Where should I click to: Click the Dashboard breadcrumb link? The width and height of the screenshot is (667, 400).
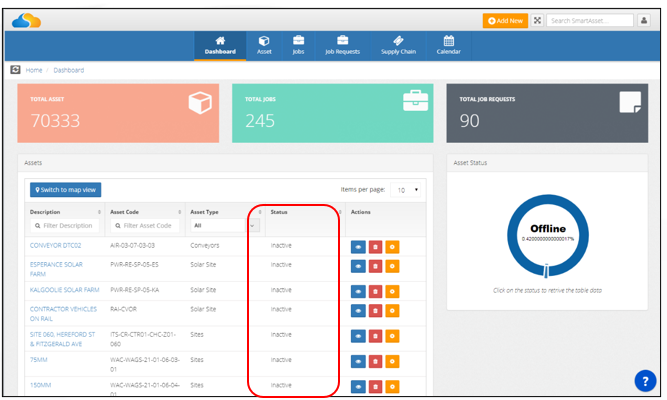pyautogui.click(x=68, y=70)
